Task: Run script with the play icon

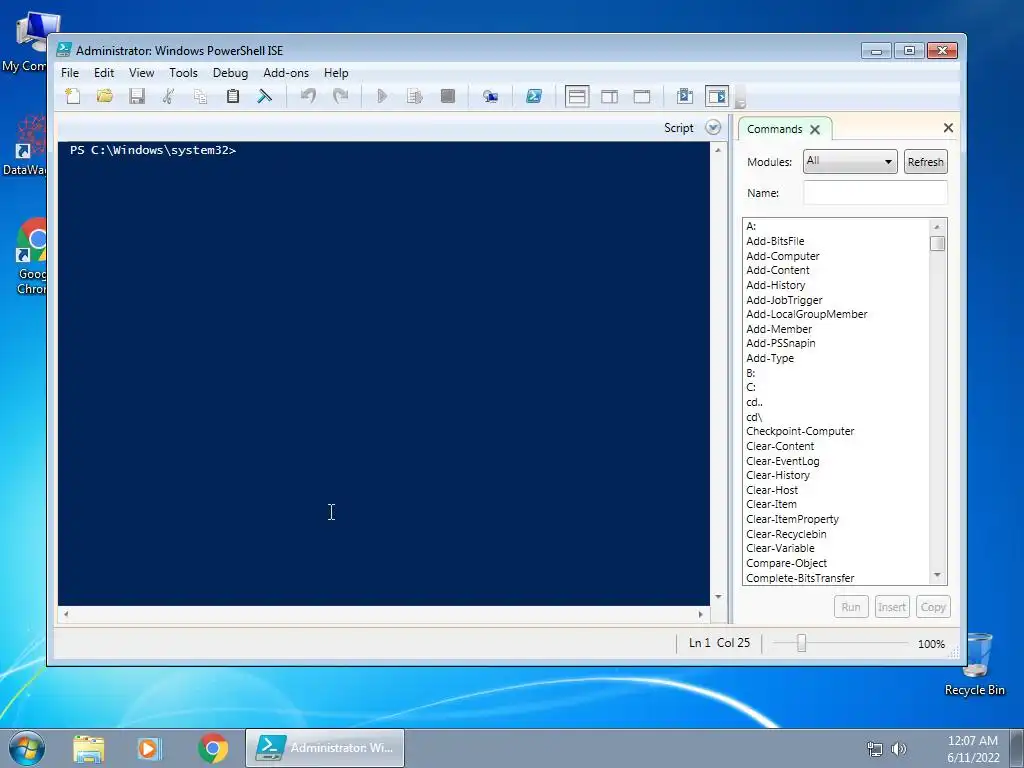Action: click(382, 97)
